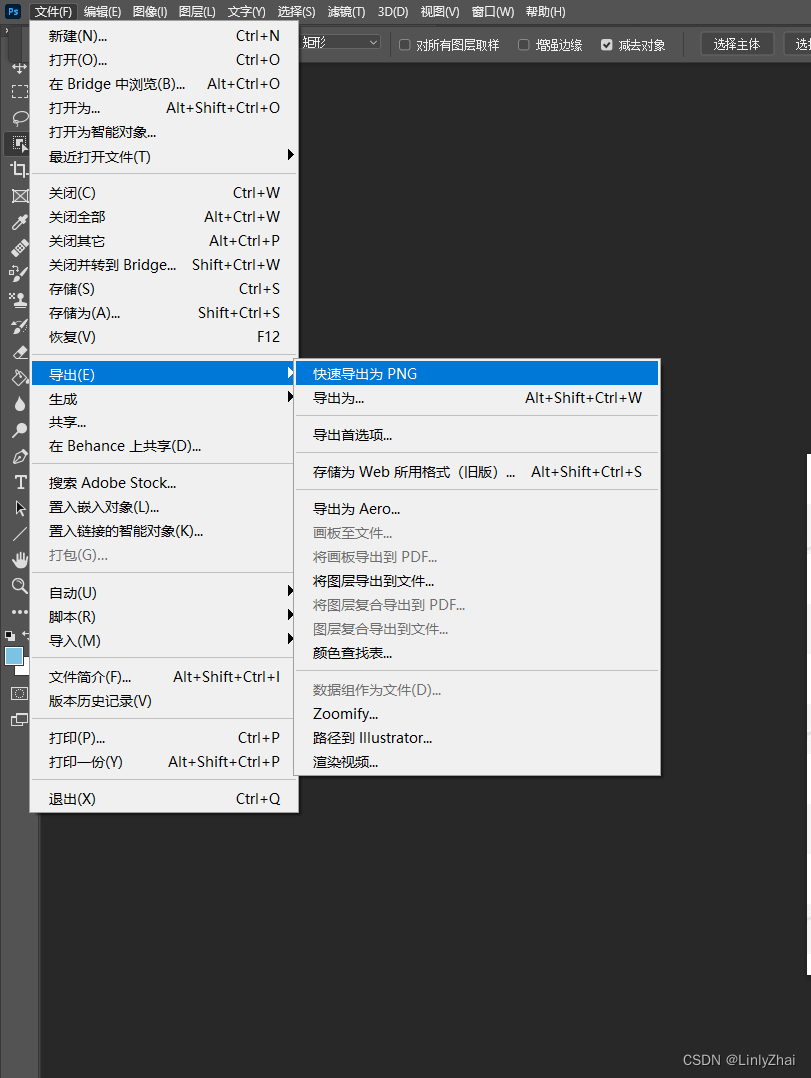Open the 矩形 mode dropdown

tap(341, 43)
